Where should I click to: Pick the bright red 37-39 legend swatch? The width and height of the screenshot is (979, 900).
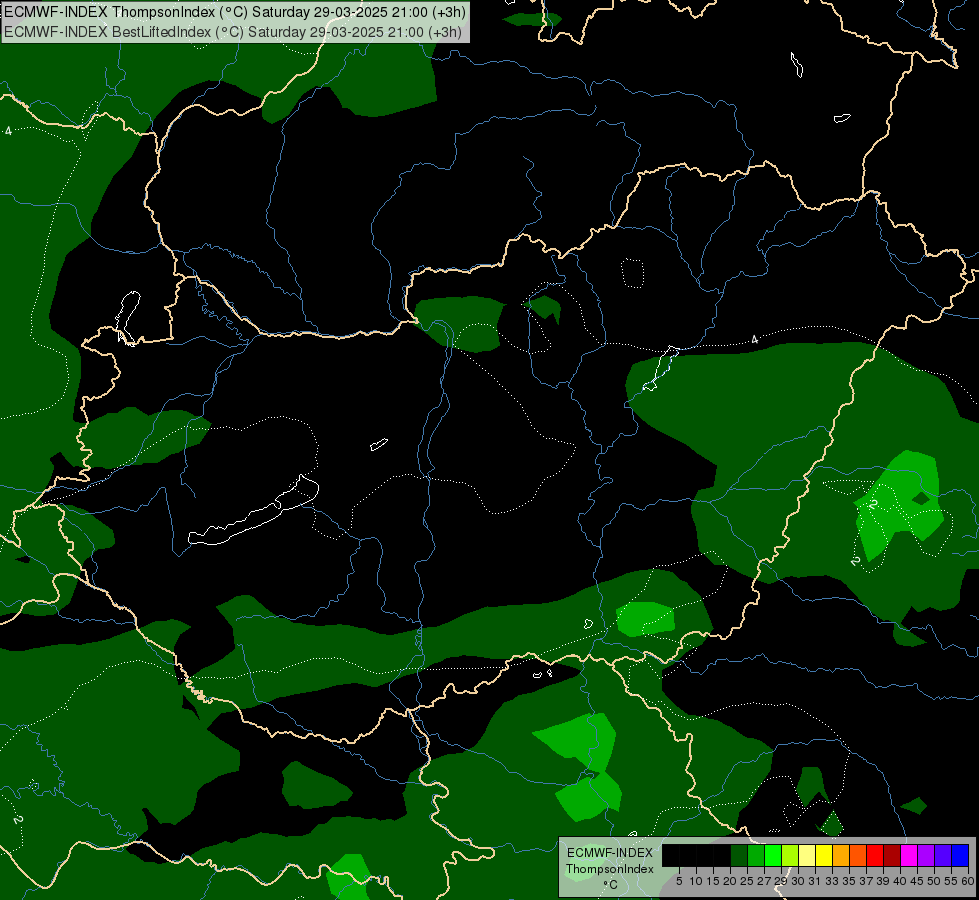click(875, 855)
